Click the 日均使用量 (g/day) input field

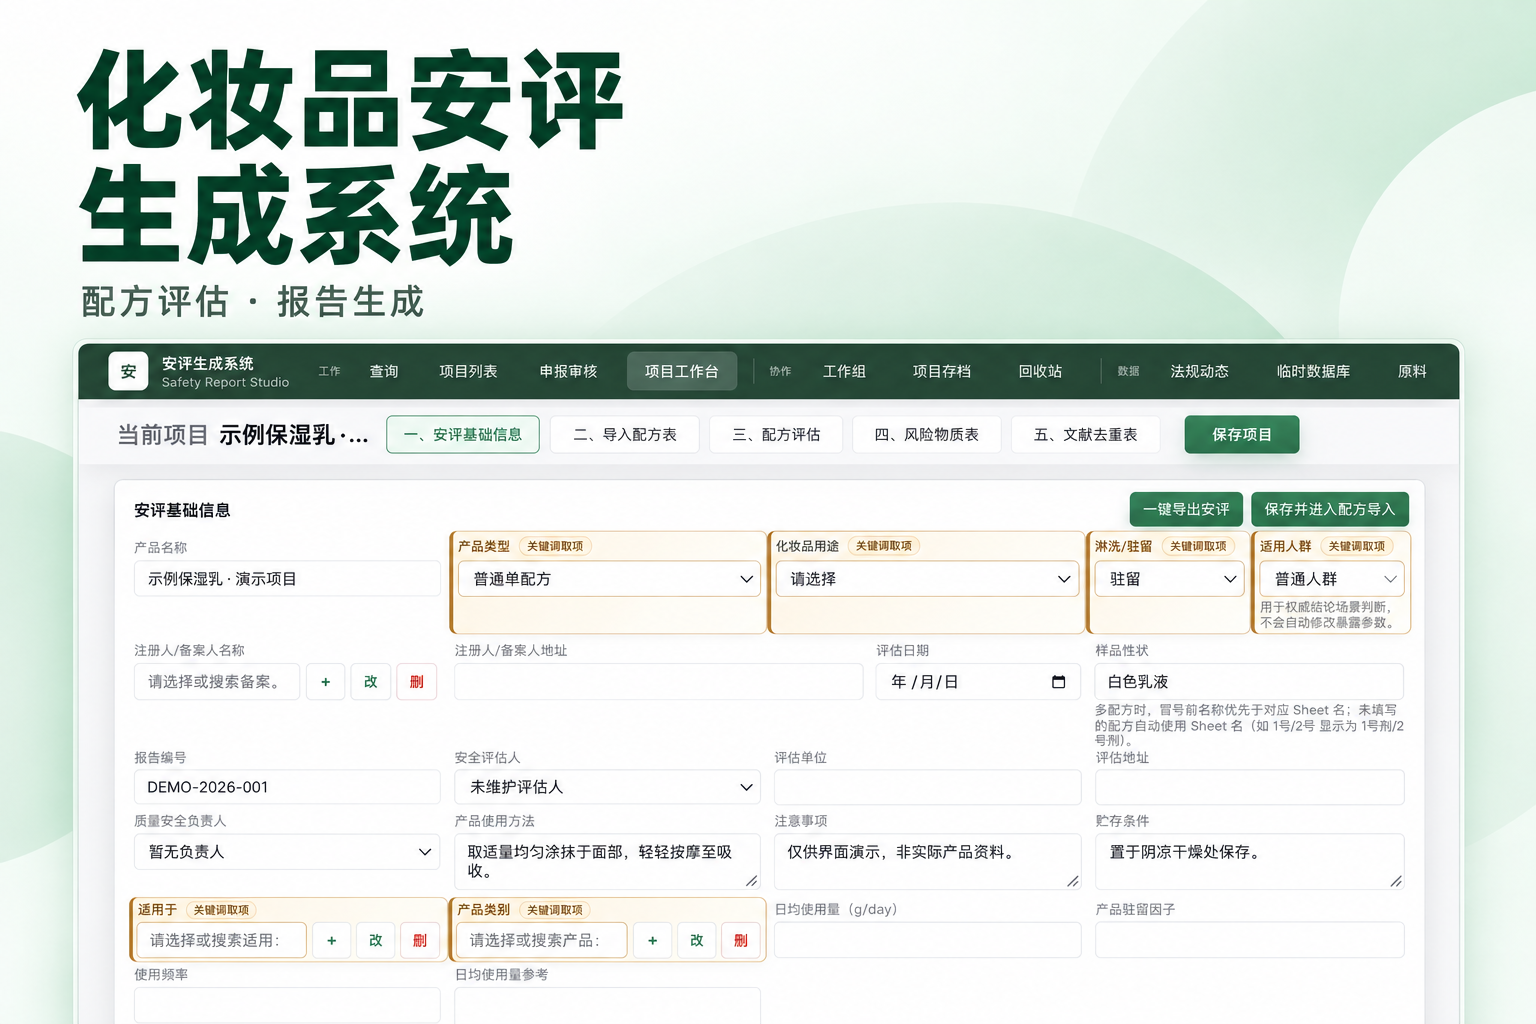pos(928,940)
